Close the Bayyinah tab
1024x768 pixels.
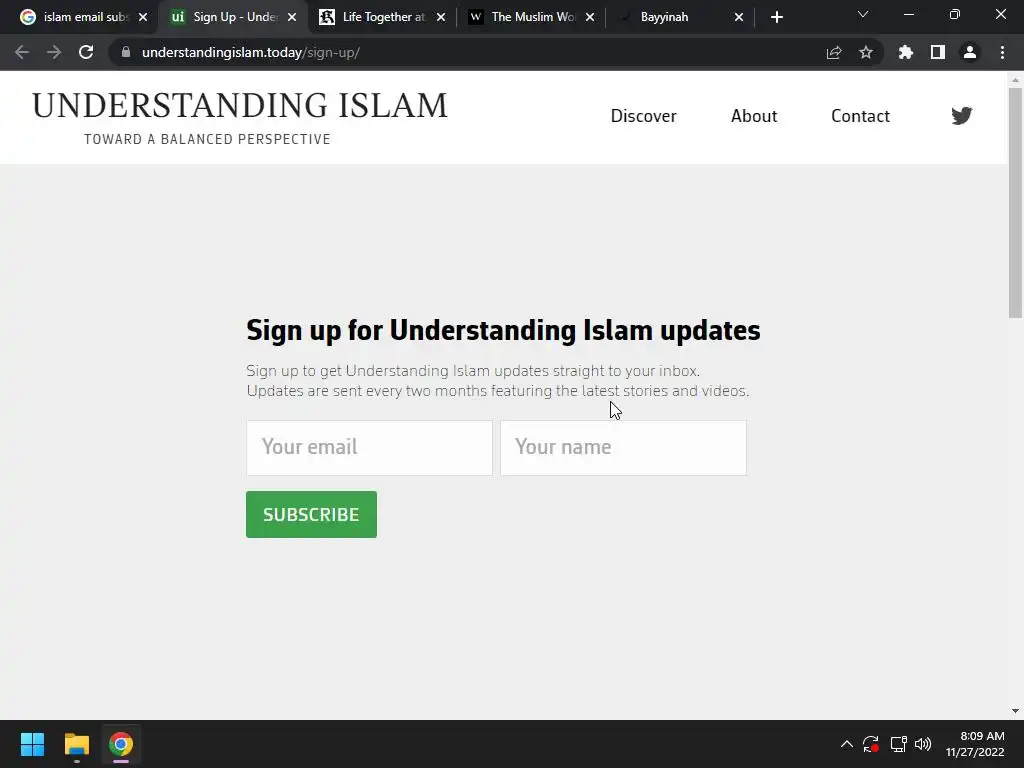[x=739, y=17]
